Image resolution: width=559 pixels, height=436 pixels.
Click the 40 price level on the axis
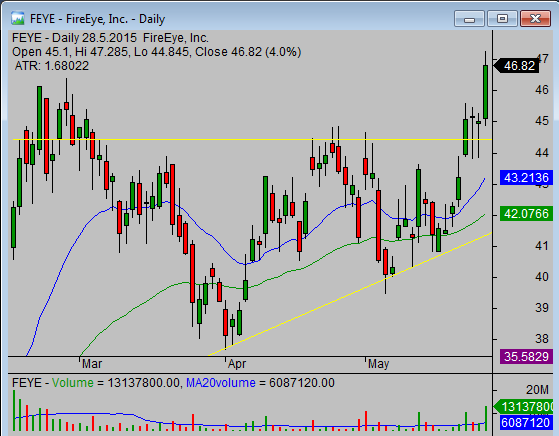pos(542,277)
